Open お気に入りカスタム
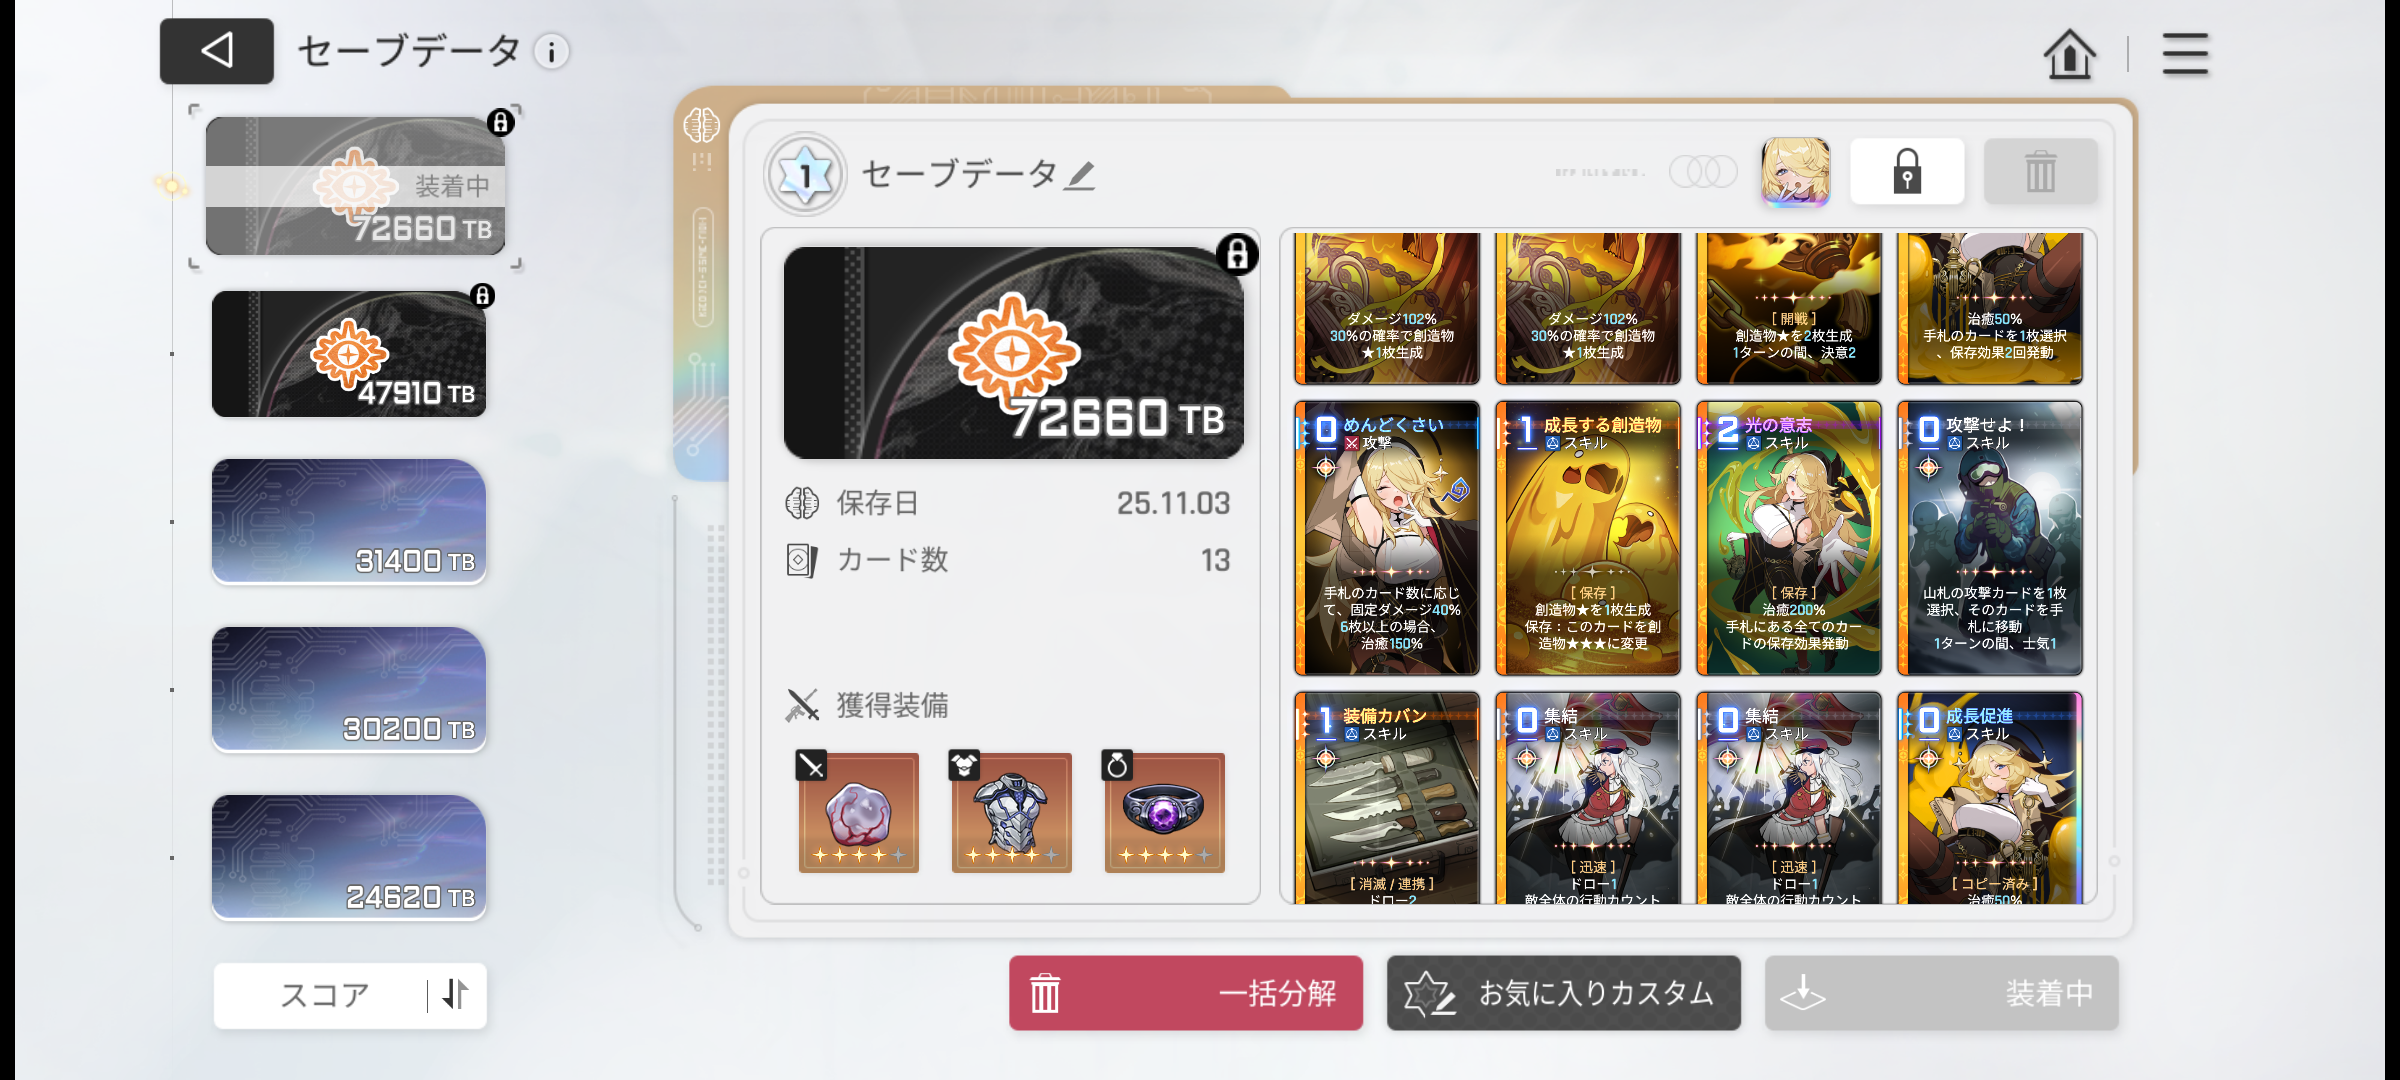This screenshot has width=2400, height=1080. coord(1564,993)
